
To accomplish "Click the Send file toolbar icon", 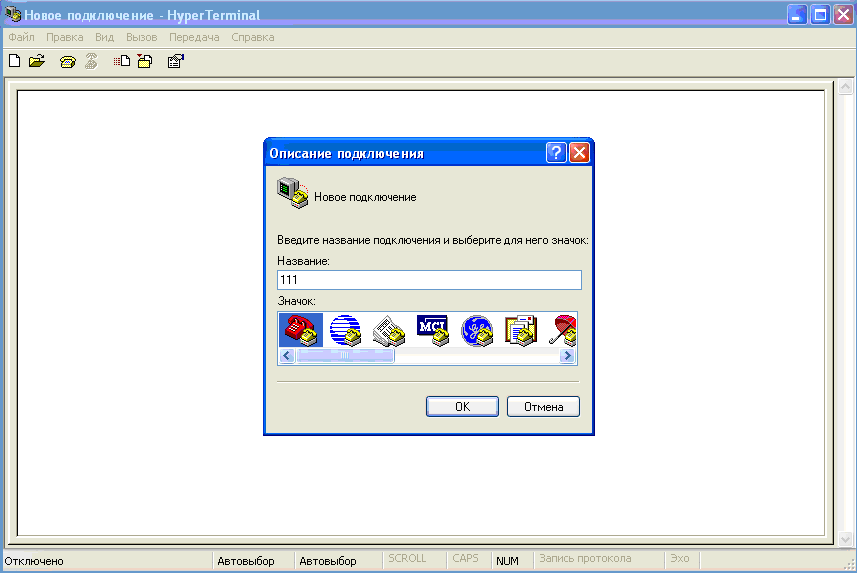I will 121,61.
